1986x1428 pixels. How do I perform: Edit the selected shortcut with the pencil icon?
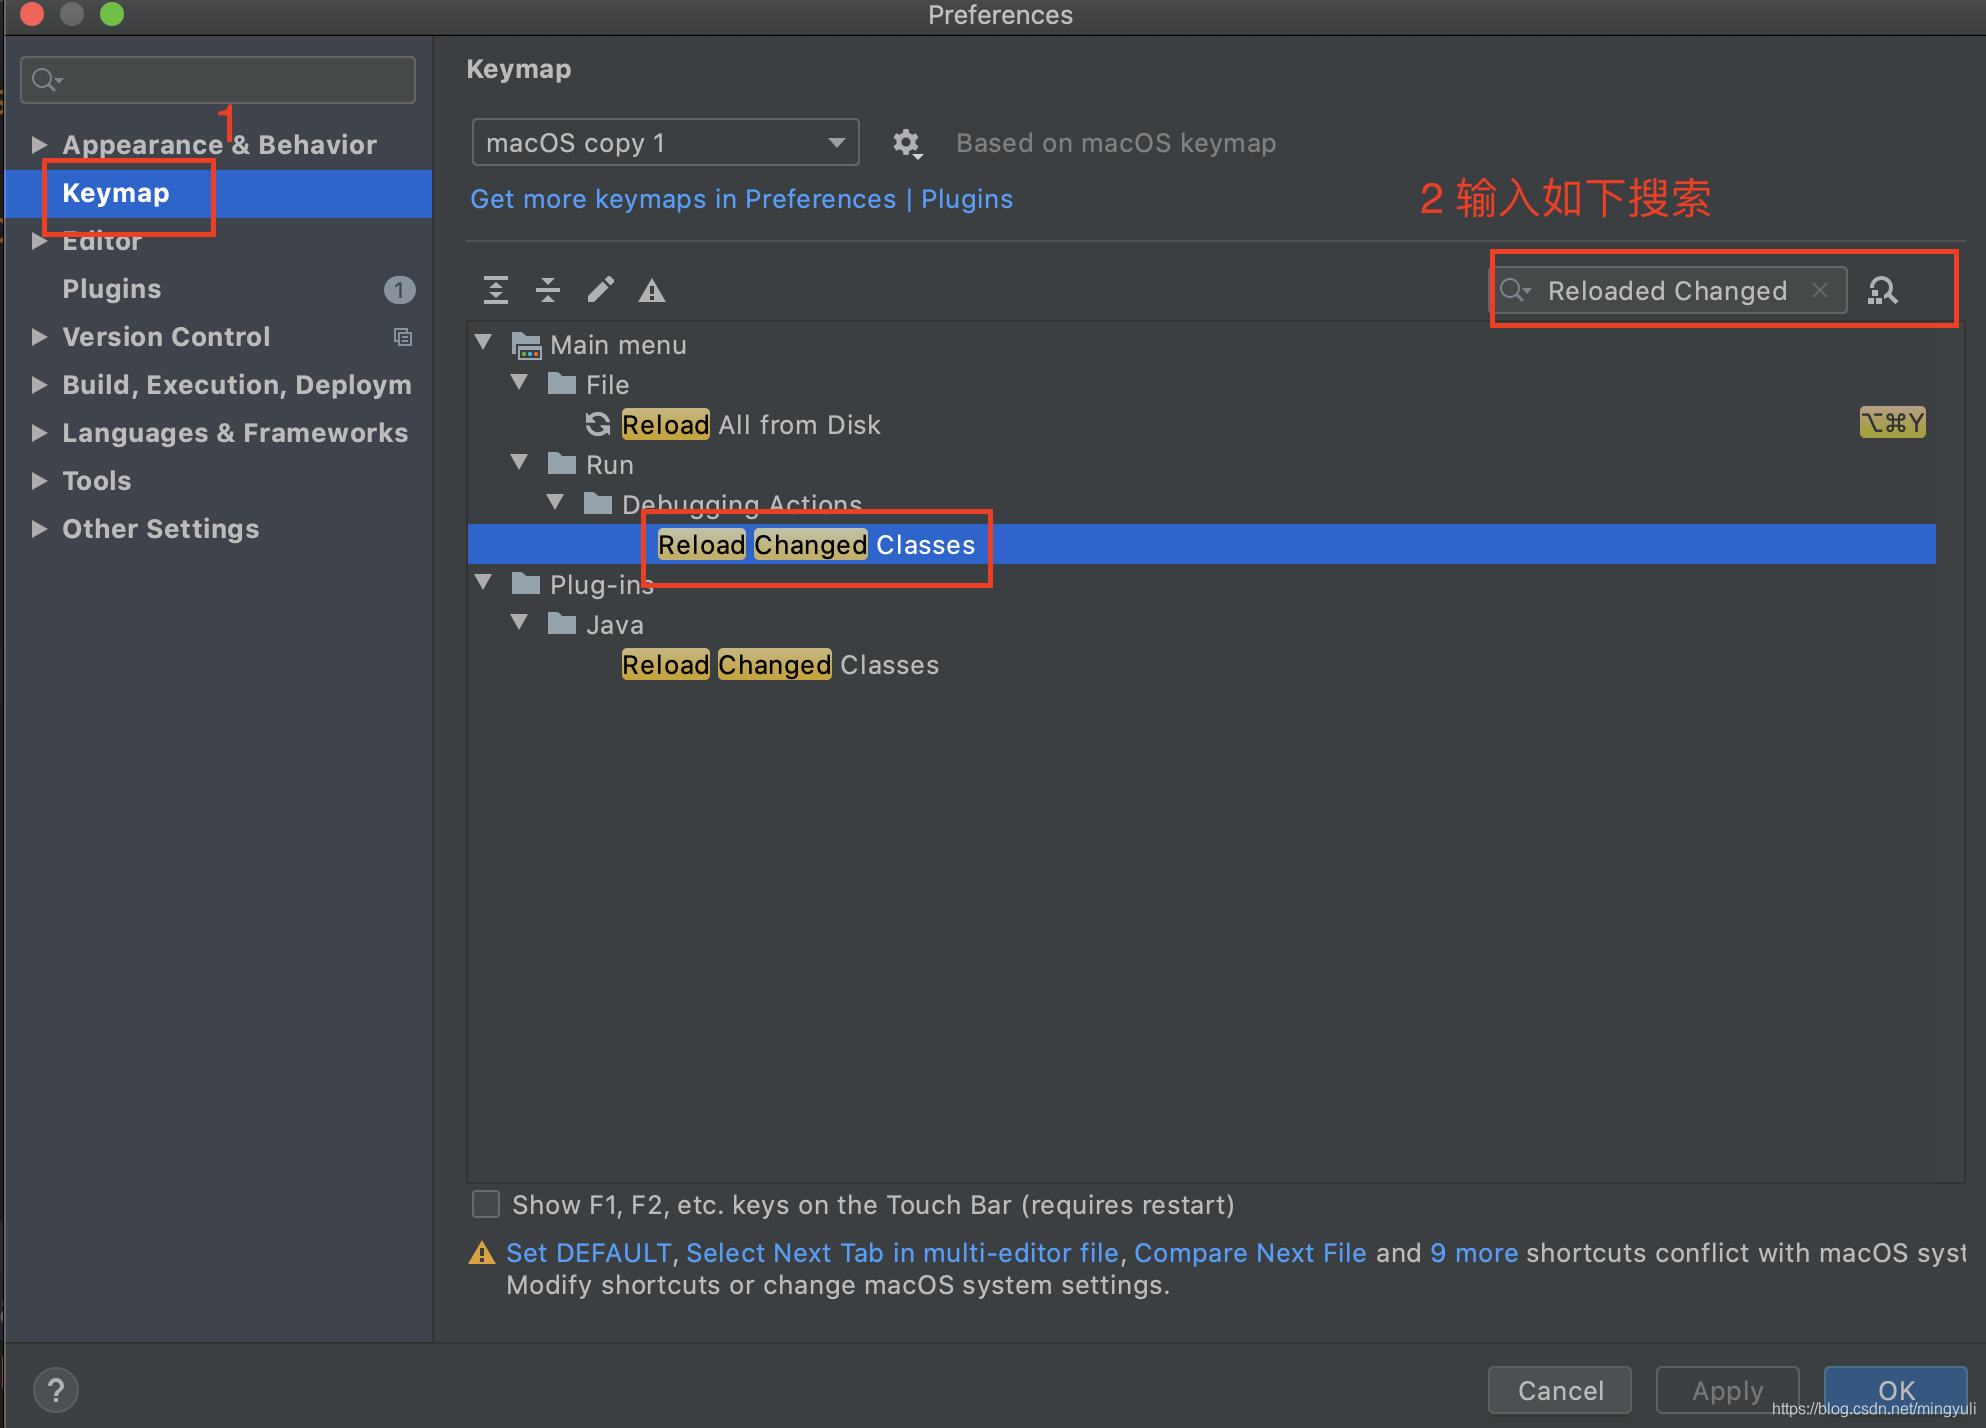pos(600,290)
